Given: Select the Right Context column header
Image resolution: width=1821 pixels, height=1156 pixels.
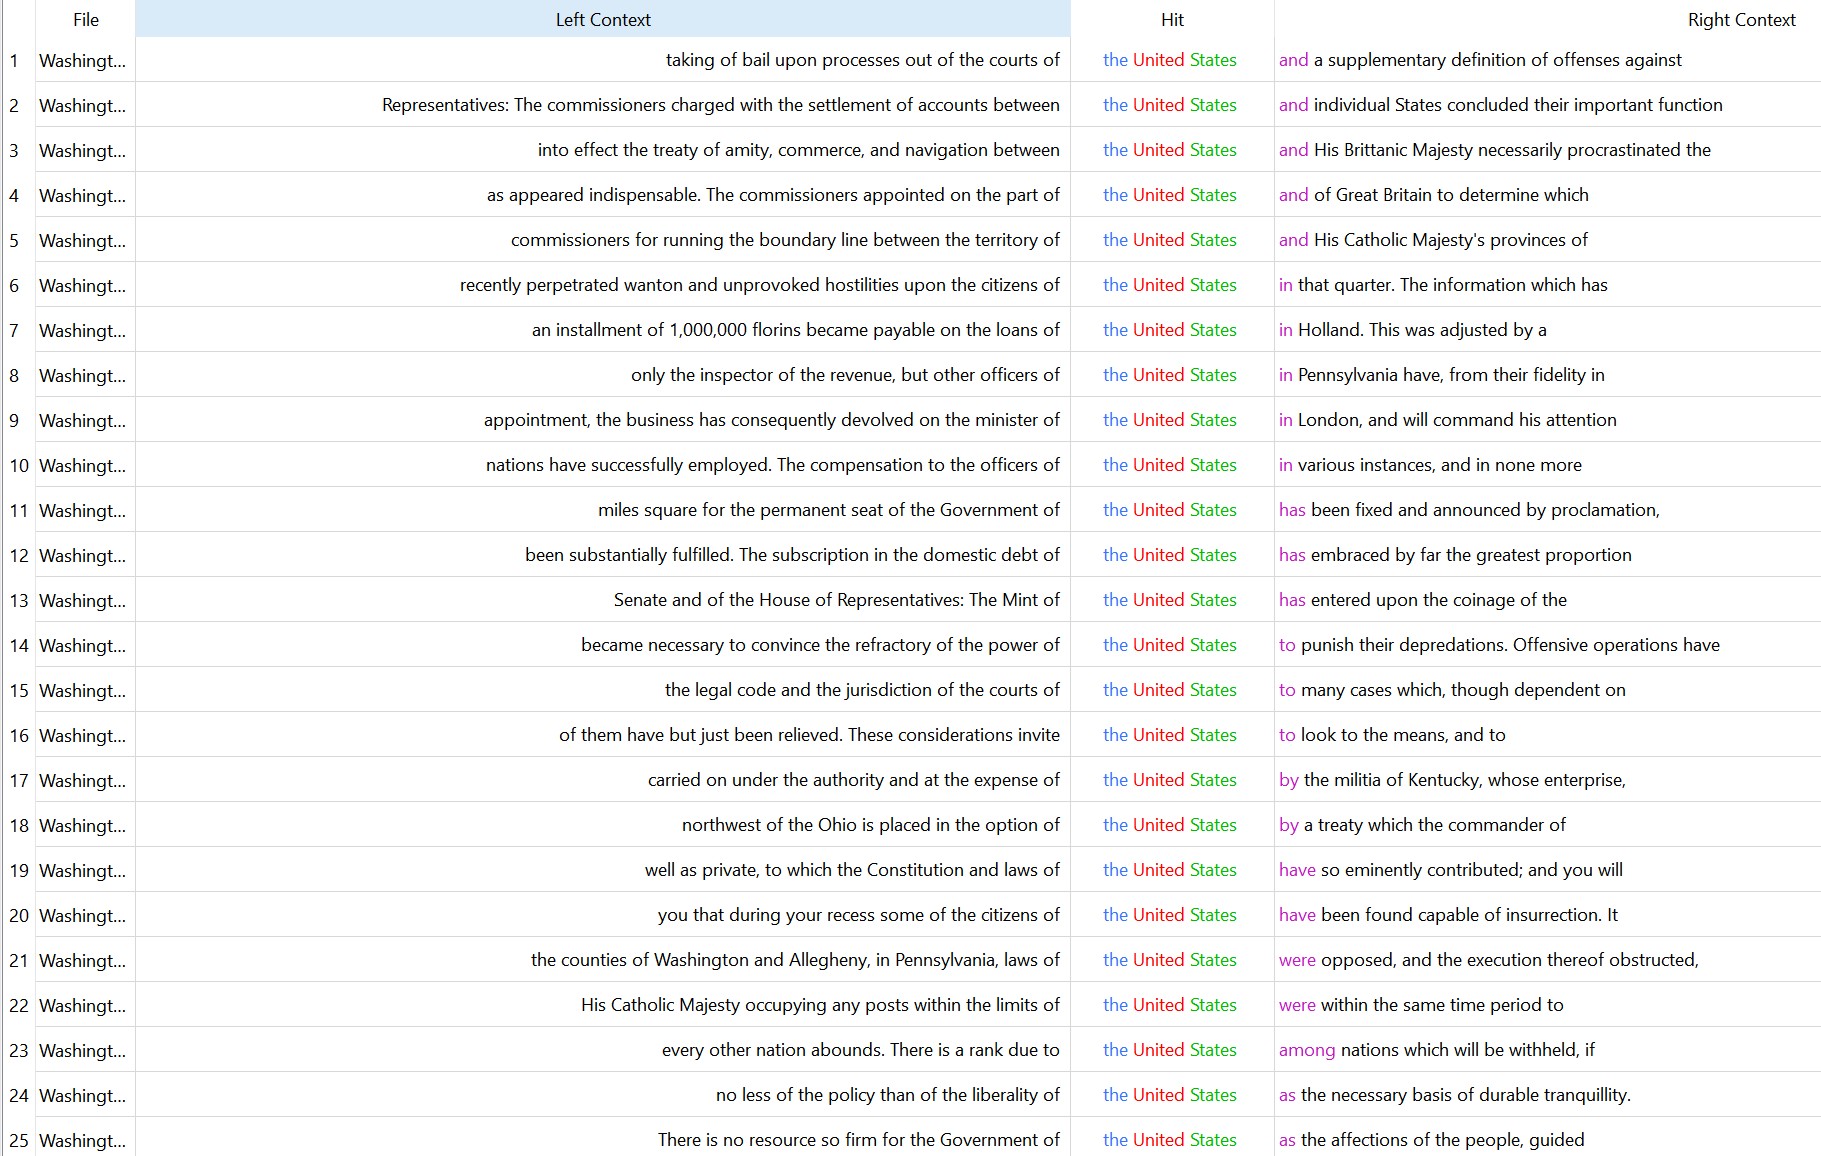Looking at the screenshot, I should pyautogui.click(x=1740, y=19).
